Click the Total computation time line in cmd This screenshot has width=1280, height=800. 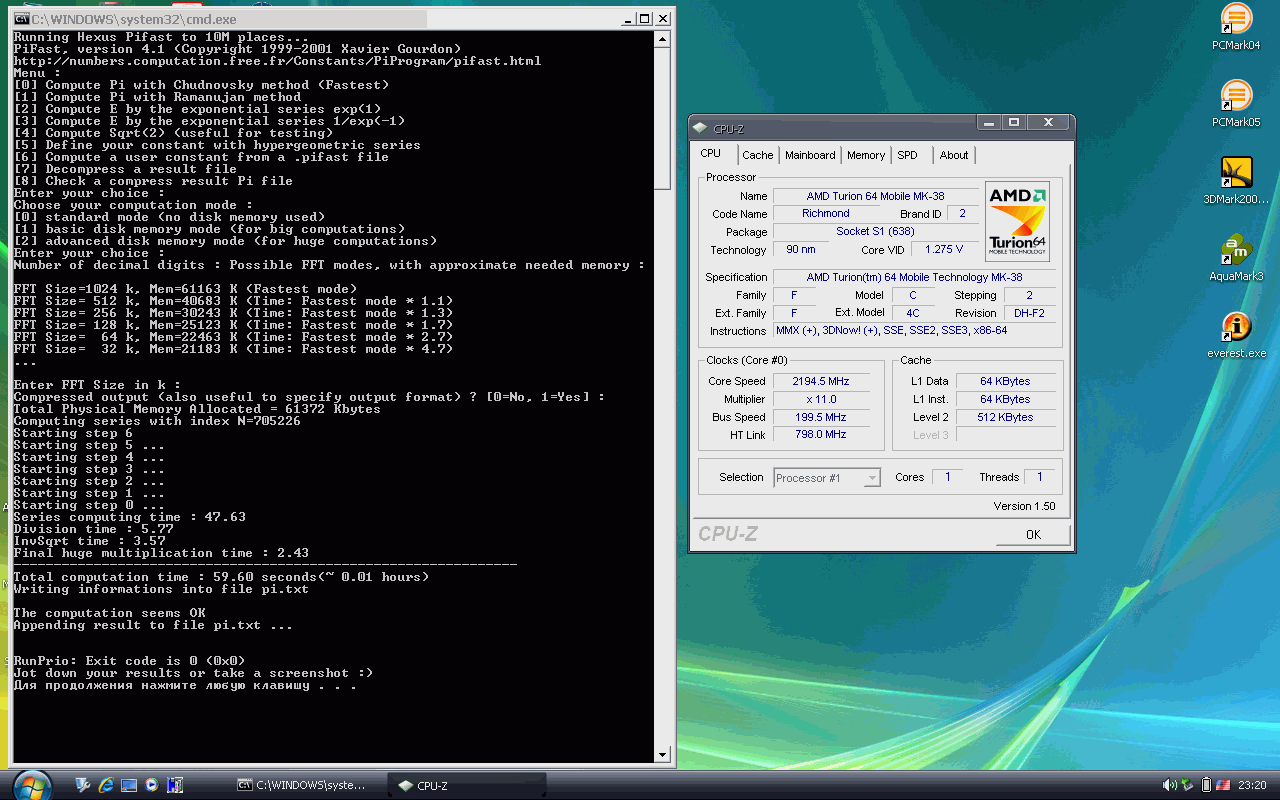click(x=221, y=577)
